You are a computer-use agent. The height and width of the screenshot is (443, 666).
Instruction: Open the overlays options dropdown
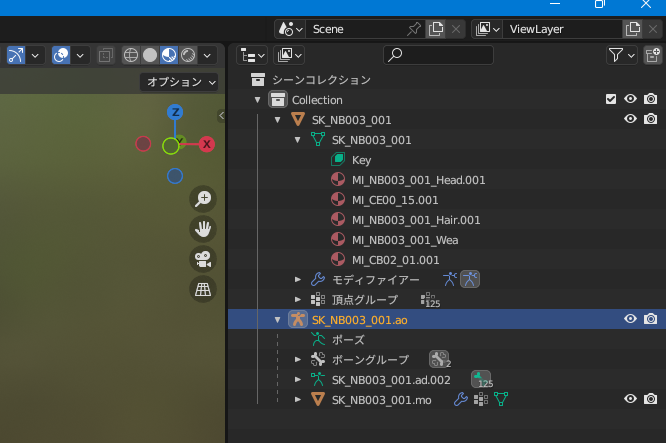pyautogui.click(x=80, y=55)
